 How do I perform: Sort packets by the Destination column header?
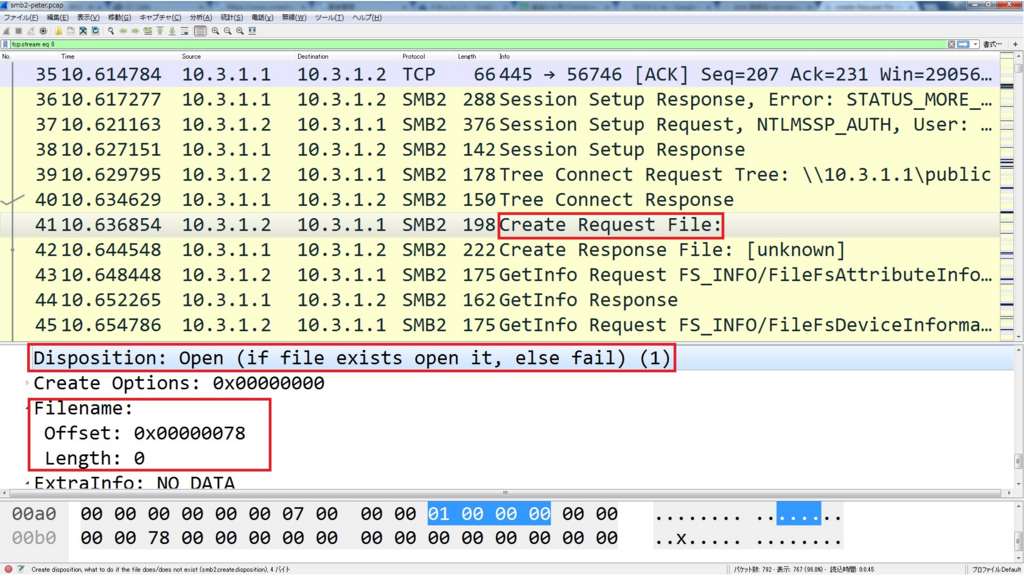pyautogui.click(x=313, y=57)
